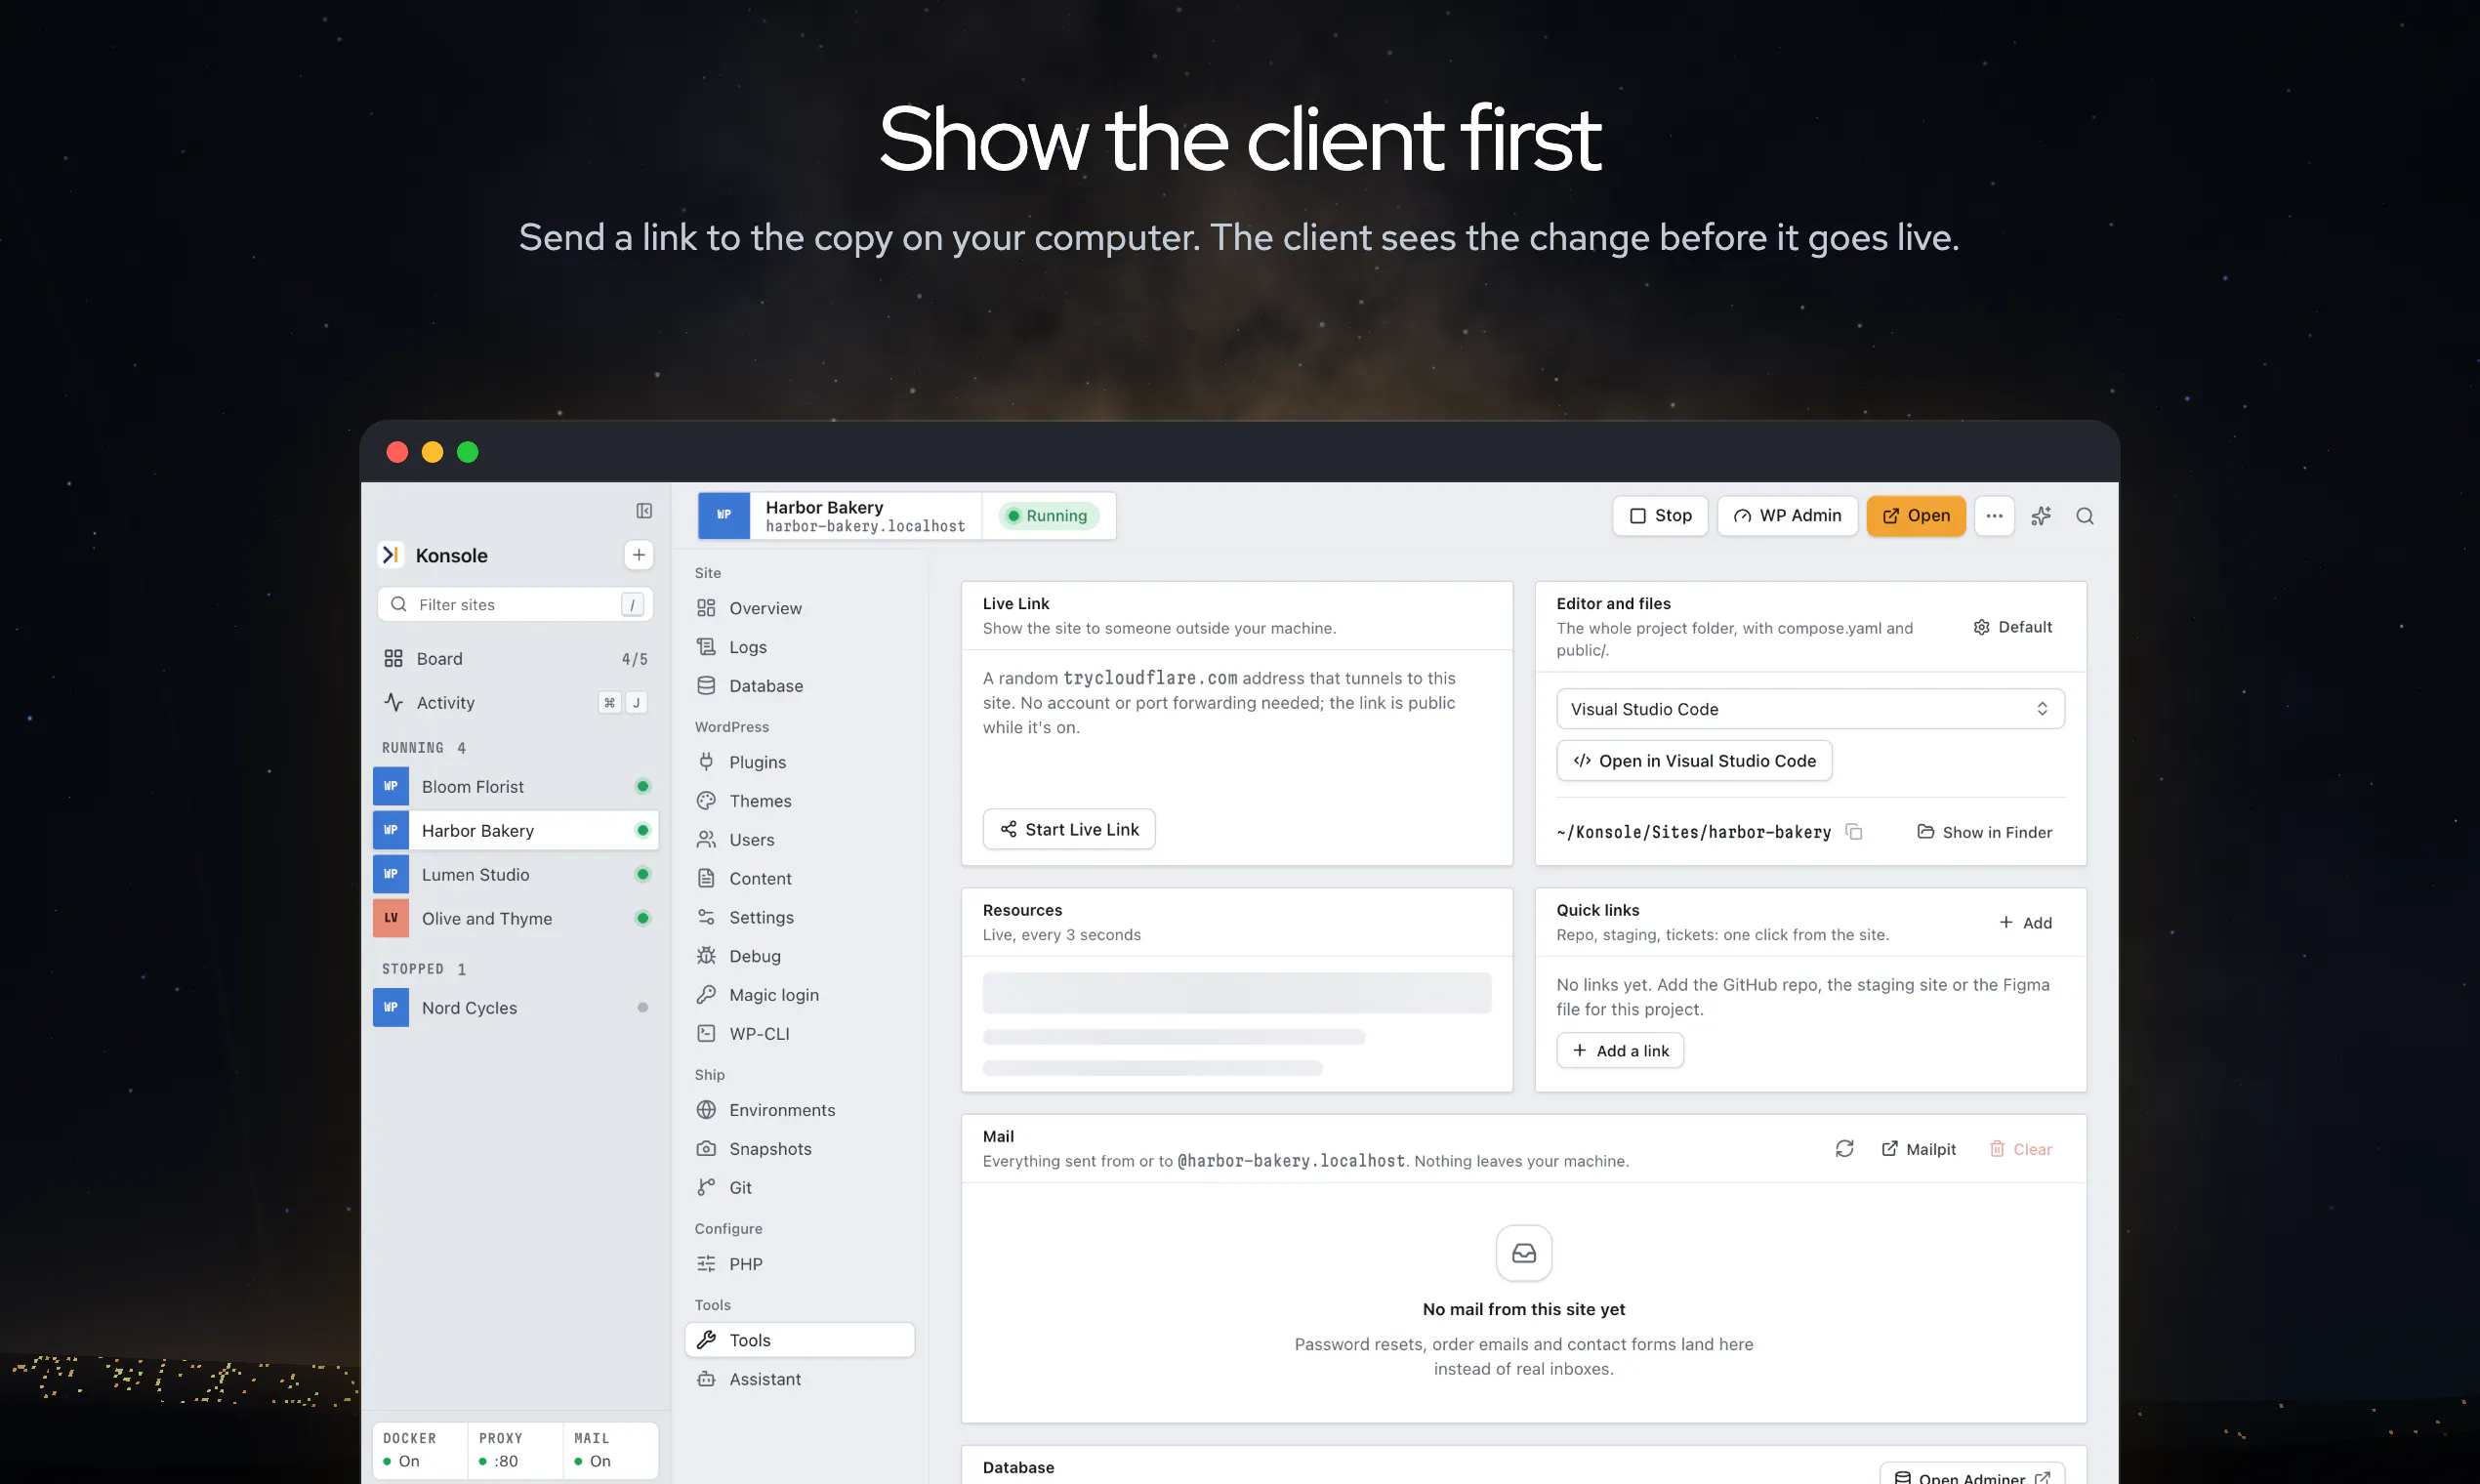
Task: Open the Users page
Action: 799,840
